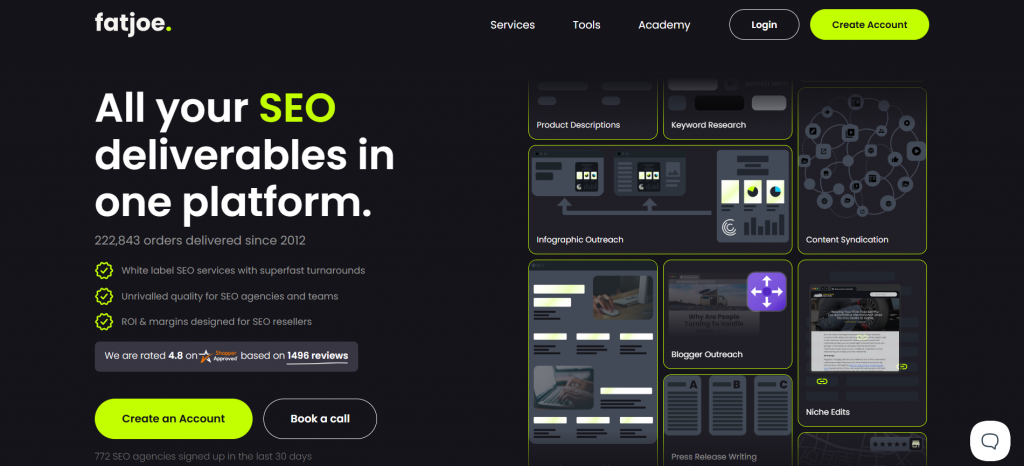The width and height of the screenshot is (1024, 466).
Task: Click '772 SEO agencies signed up' text
Action: point(203,456)
